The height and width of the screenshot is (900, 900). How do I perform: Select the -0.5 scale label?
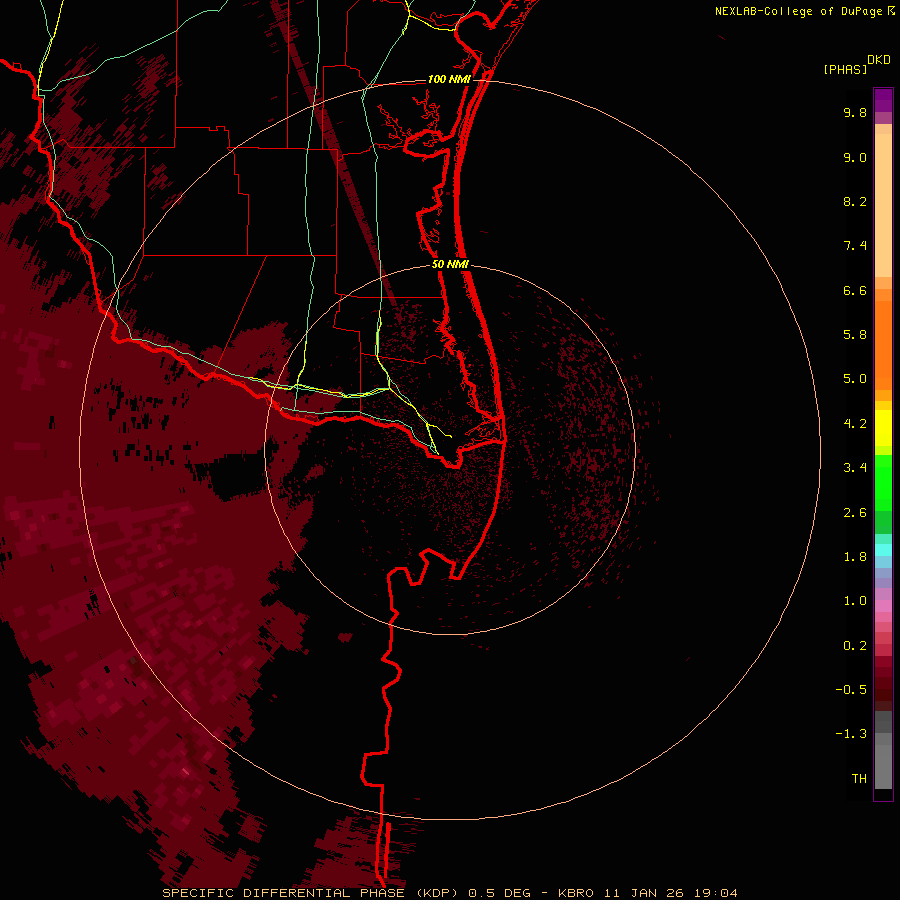pyautogui.click(x=851, y=690)
